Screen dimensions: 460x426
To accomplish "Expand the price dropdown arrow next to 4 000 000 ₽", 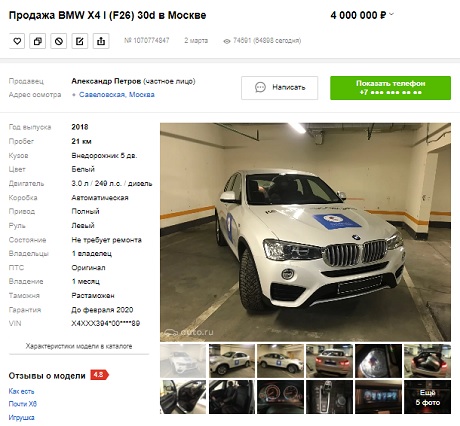I will pos(391,14).
